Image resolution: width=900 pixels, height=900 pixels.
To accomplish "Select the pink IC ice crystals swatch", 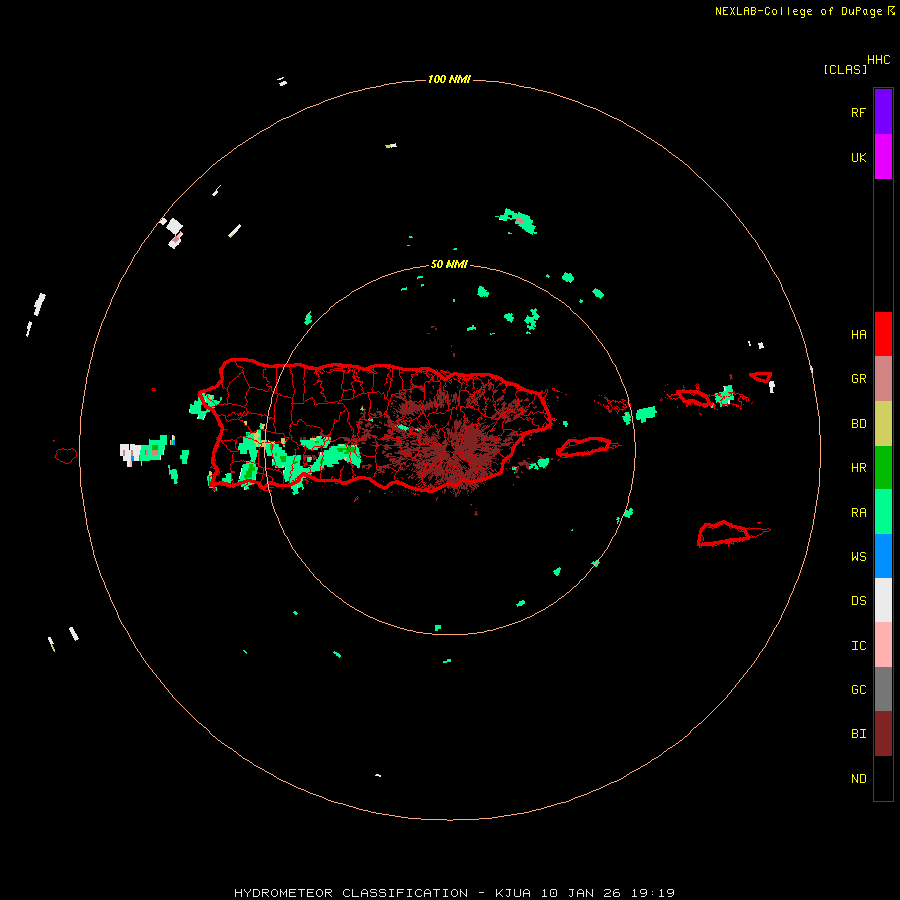I will (x=883, y=645).
